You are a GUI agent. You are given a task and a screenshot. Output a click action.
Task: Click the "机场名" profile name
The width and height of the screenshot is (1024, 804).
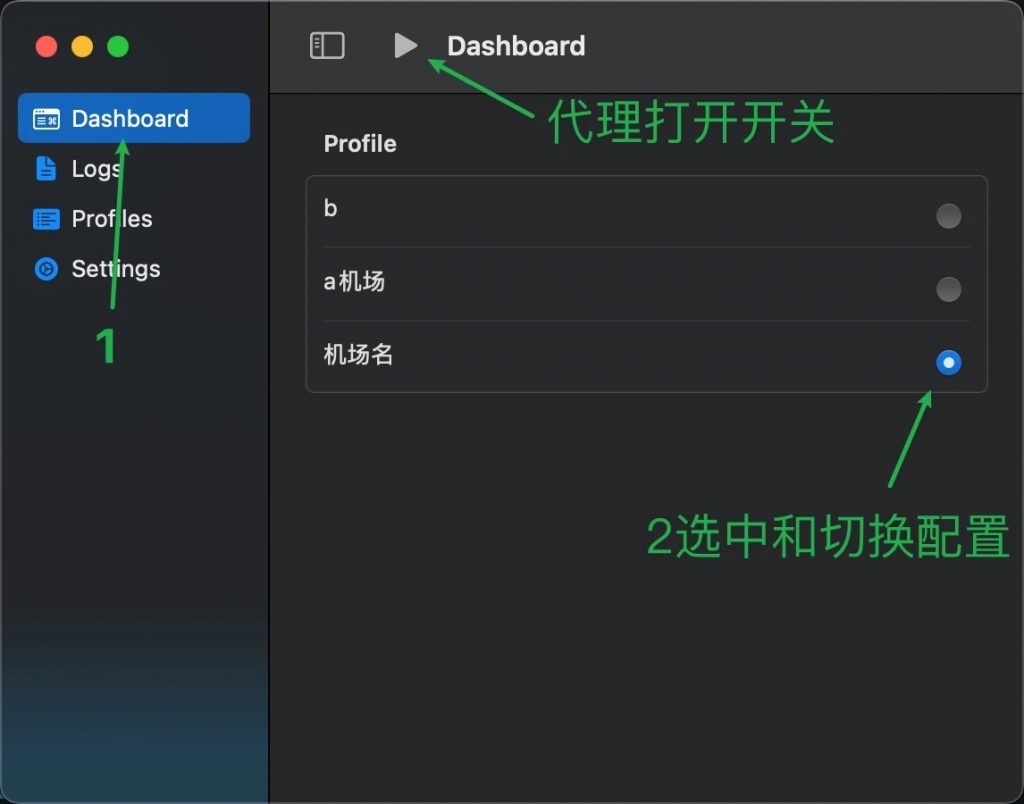358,354
